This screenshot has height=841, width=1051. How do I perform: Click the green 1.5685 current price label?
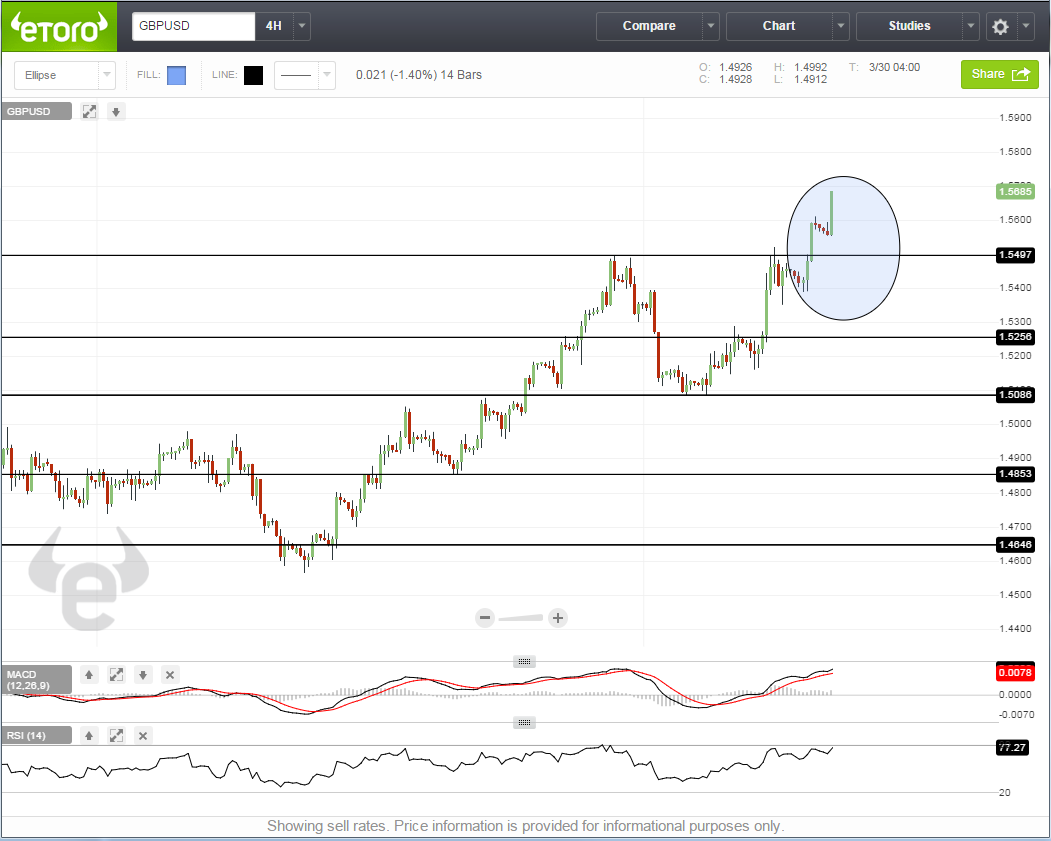(x=1015, y=192)
